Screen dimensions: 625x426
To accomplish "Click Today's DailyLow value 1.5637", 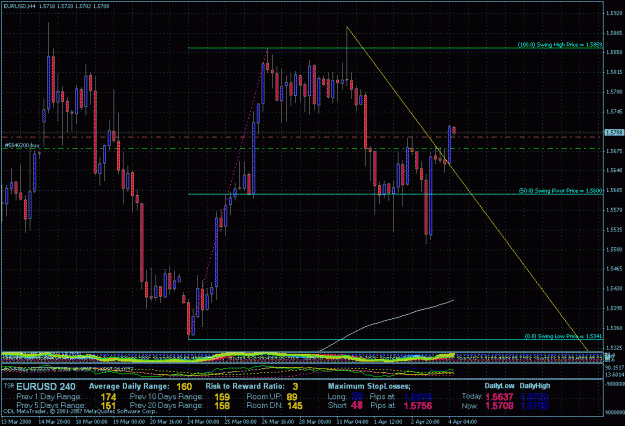I will point(499,397).
